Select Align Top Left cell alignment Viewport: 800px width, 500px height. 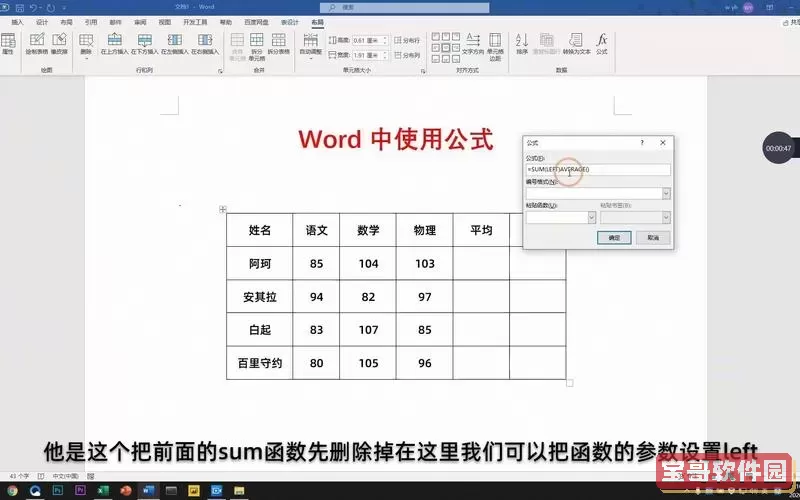point(435,37)
